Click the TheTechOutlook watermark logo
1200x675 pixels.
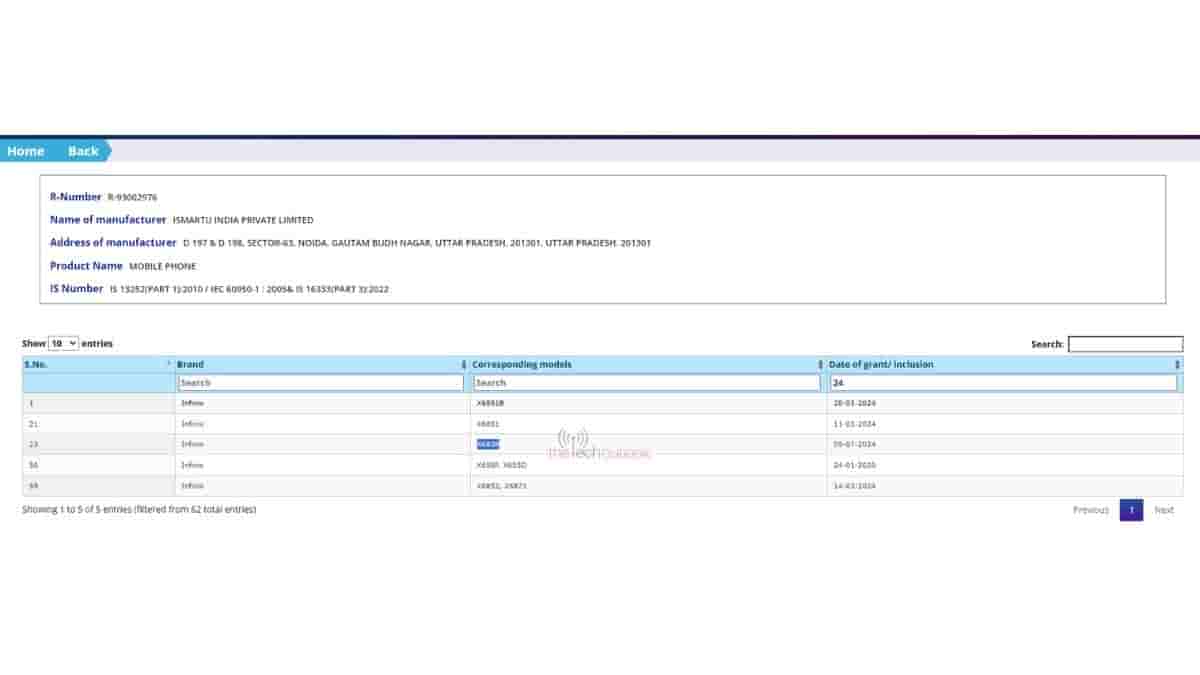598,445
